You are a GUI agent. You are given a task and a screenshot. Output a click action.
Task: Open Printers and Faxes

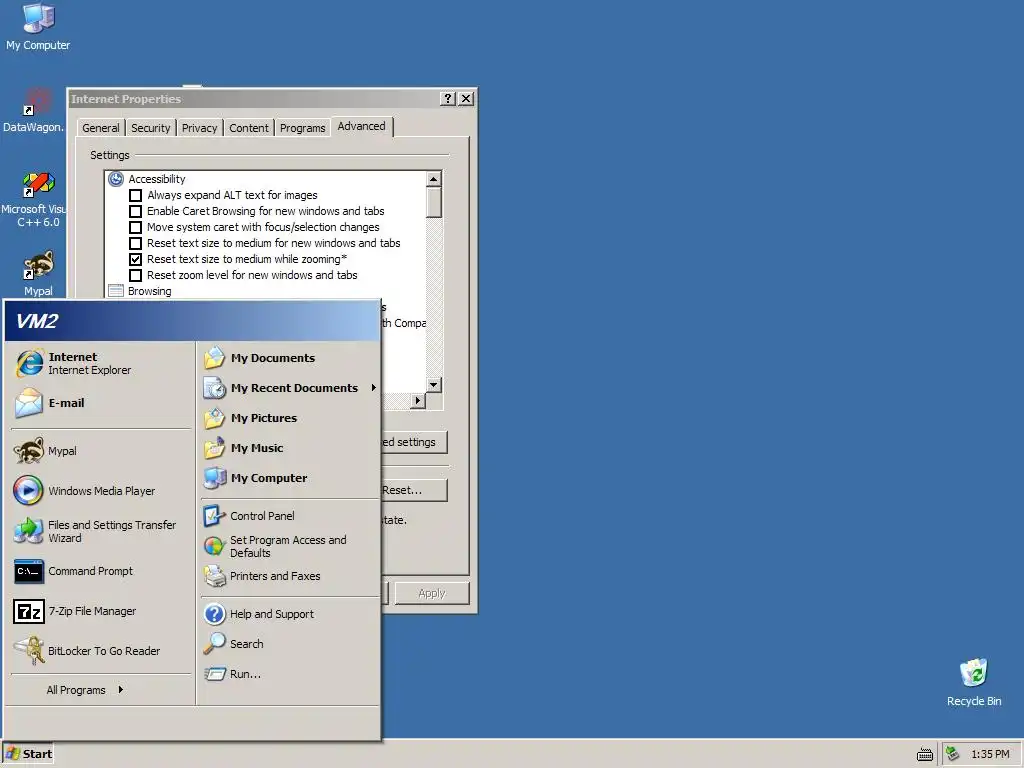tap(290, 576)
